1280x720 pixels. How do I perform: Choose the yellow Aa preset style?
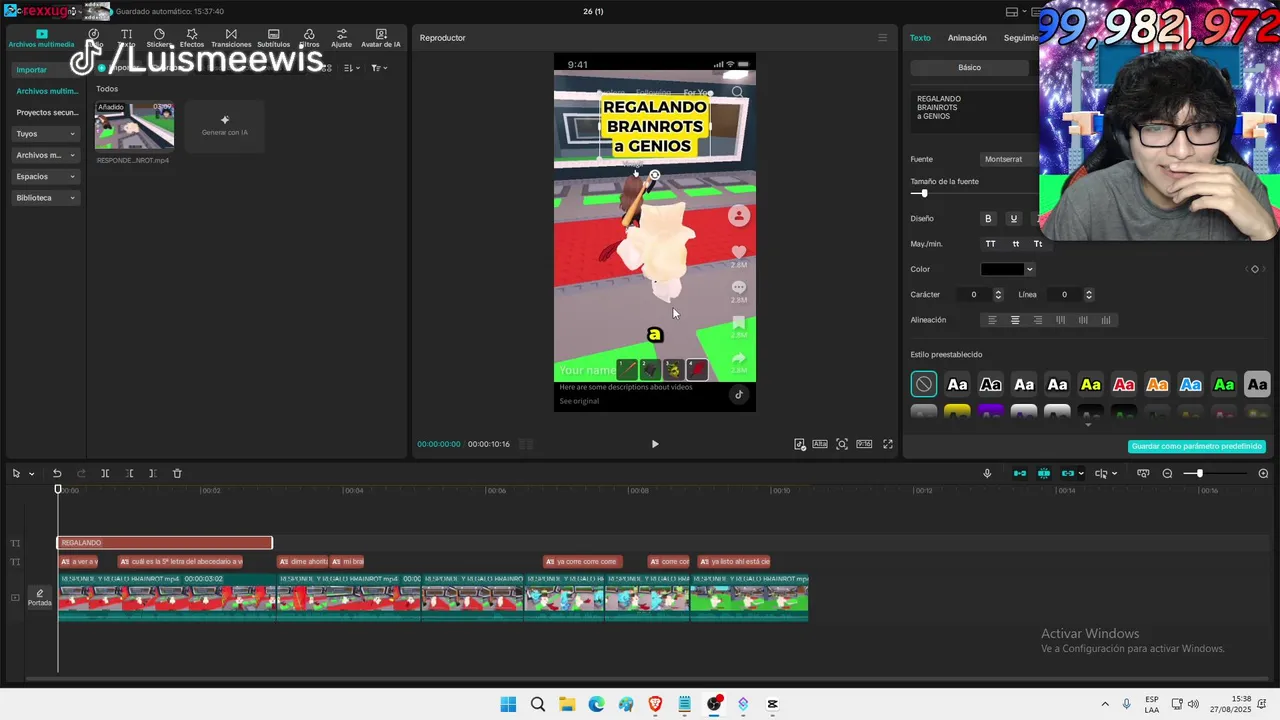[1091, 384]
